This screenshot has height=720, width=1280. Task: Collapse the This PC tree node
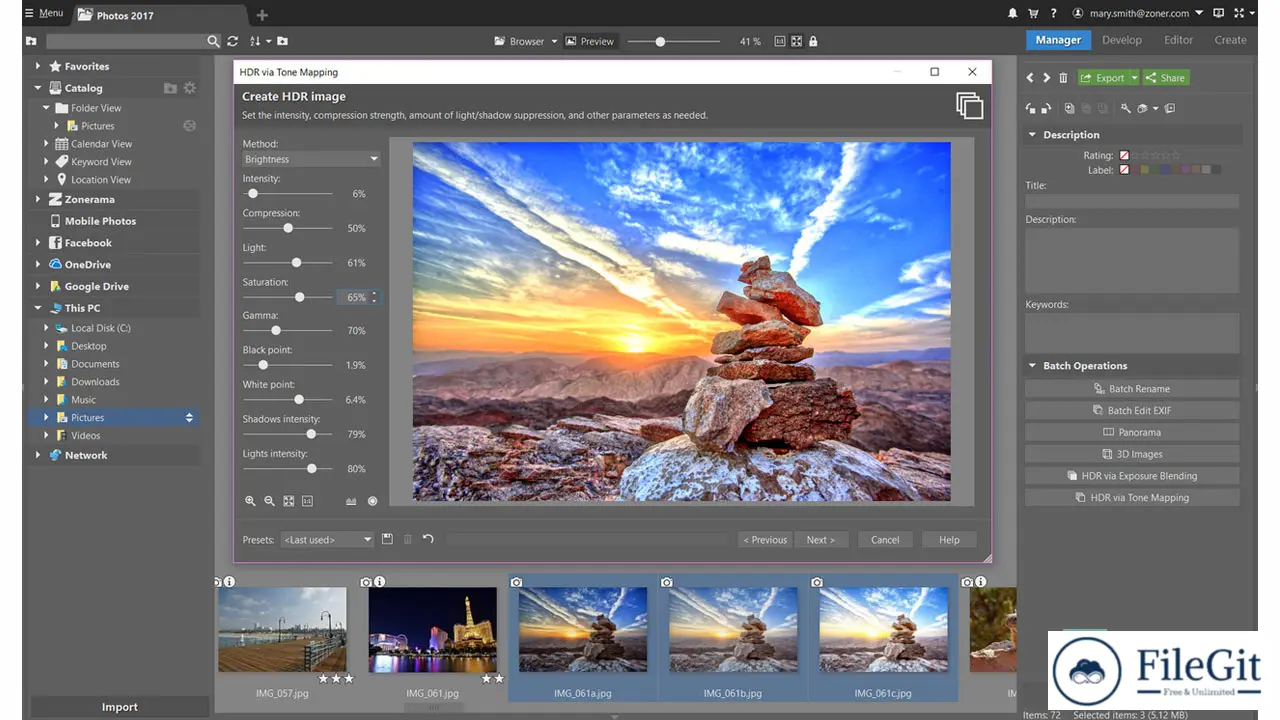pos(38,308)
